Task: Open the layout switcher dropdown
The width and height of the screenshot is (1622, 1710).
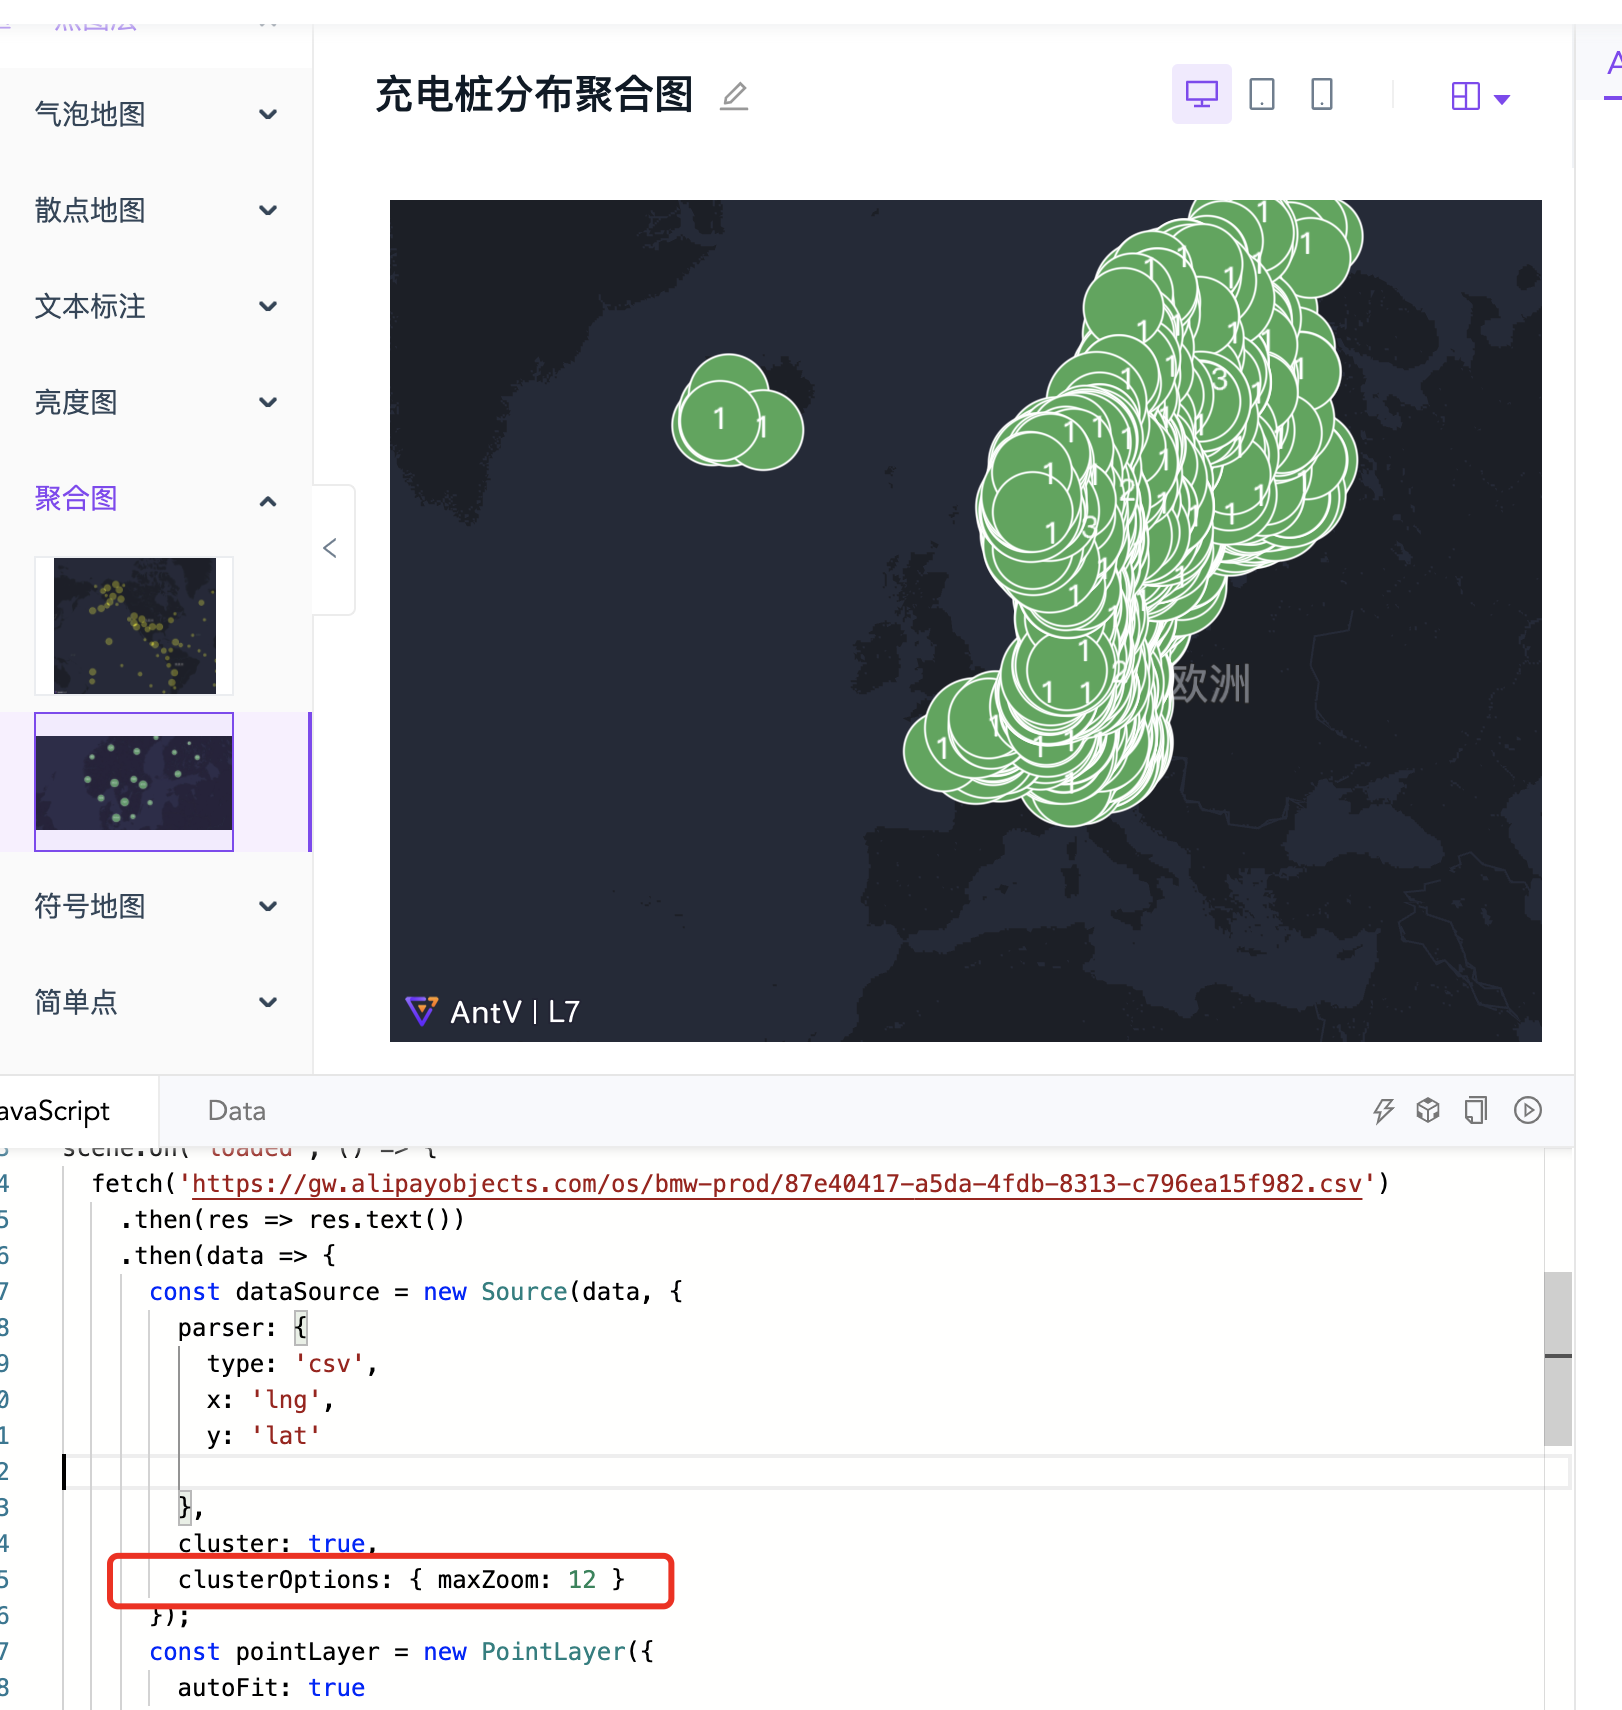Action: pos(1478,97)
